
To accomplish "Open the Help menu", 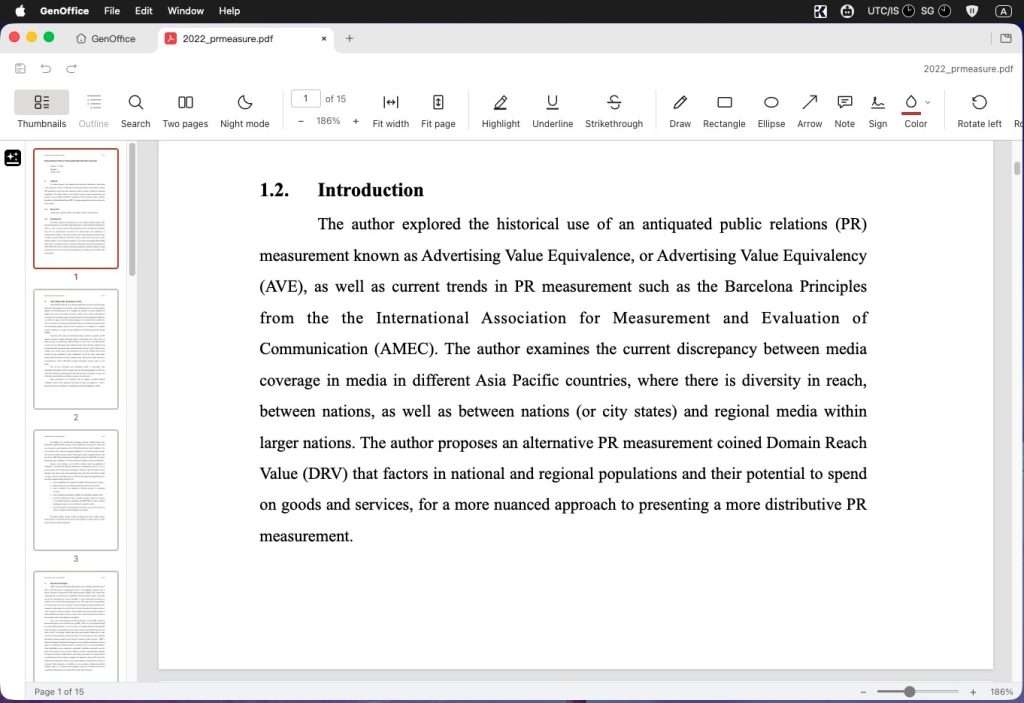I will click(x=229, y=11).
